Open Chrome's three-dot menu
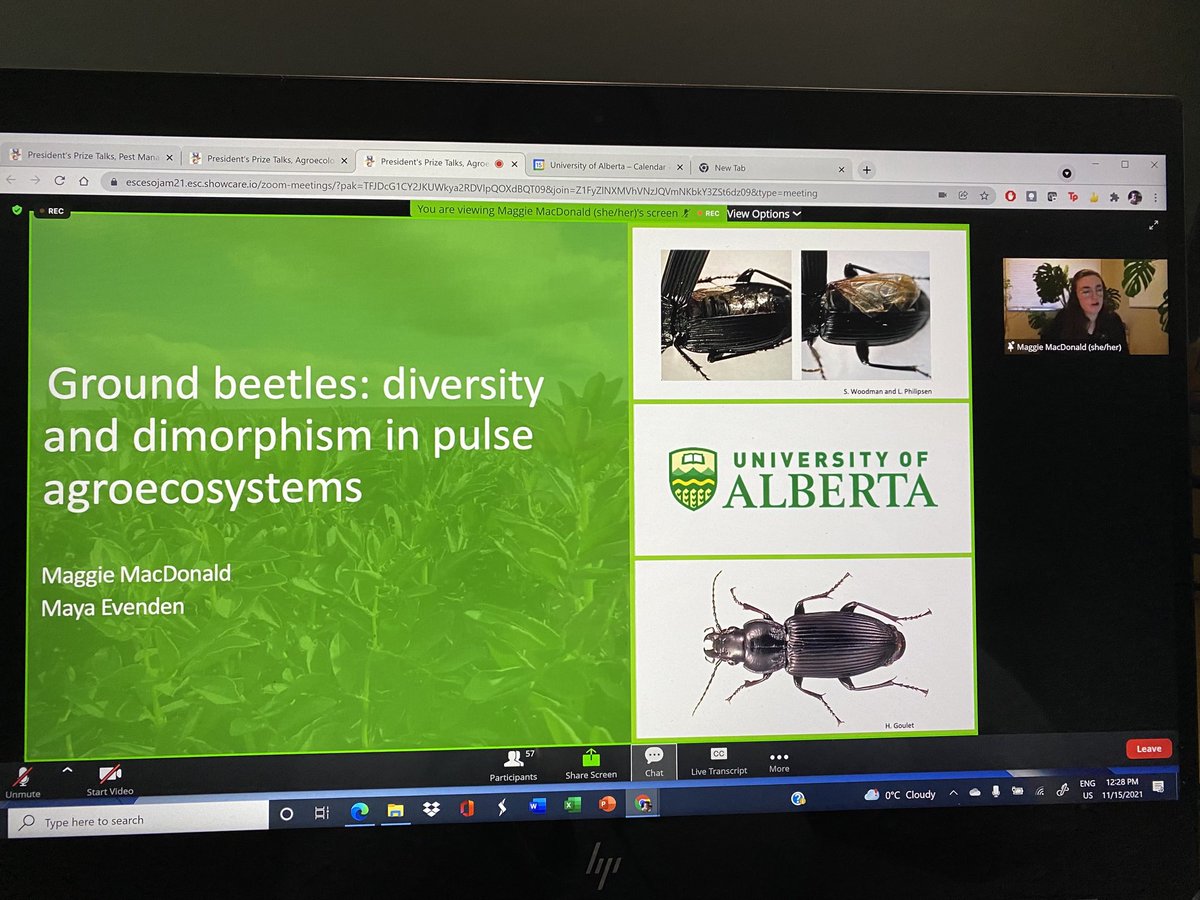The width and height of the screenshot is (1200, 900). [1156, 198]
